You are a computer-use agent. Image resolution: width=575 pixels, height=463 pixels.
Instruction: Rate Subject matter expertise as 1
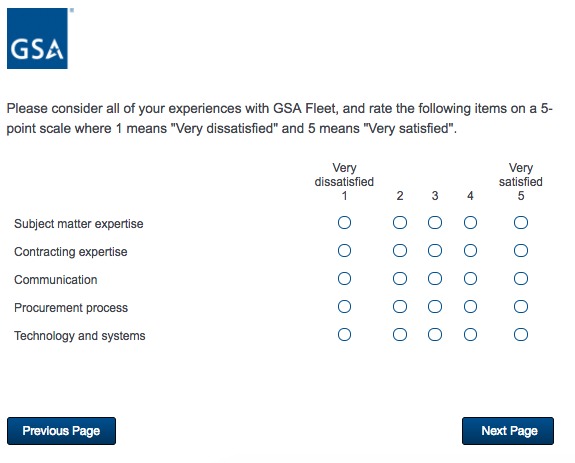pos(344,223)
